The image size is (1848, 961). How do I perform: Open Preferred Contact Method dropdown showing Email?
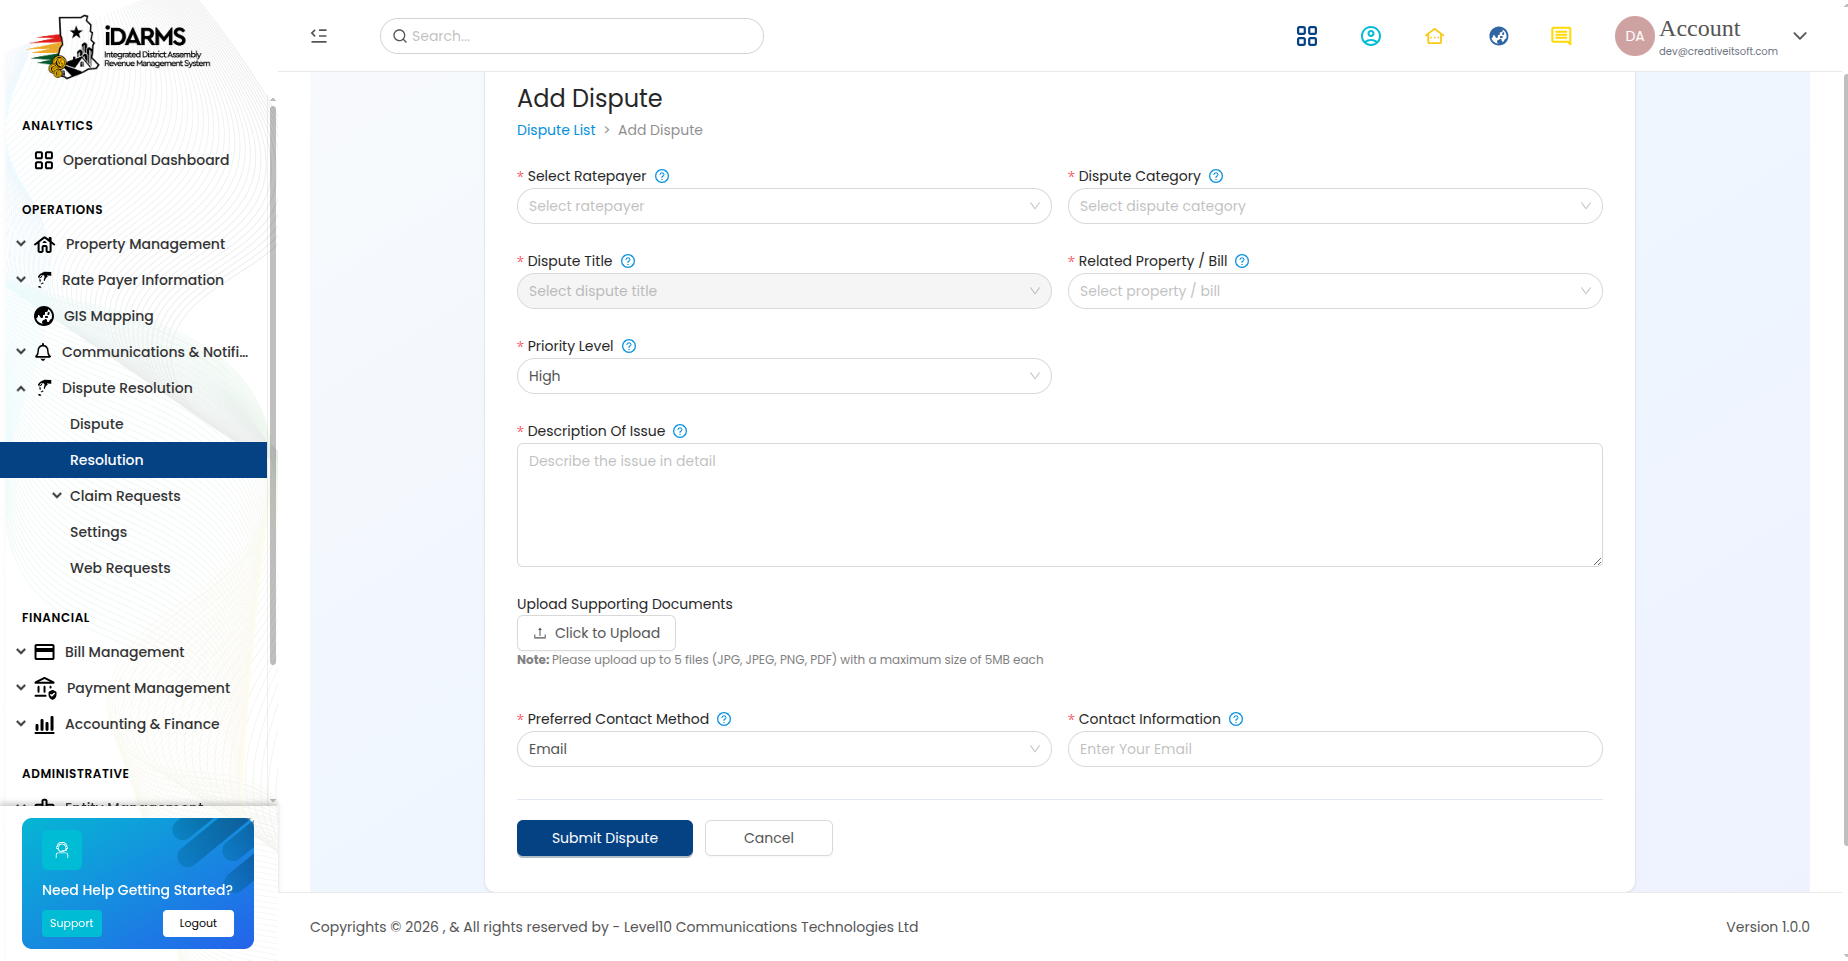(x=784, y=749)
